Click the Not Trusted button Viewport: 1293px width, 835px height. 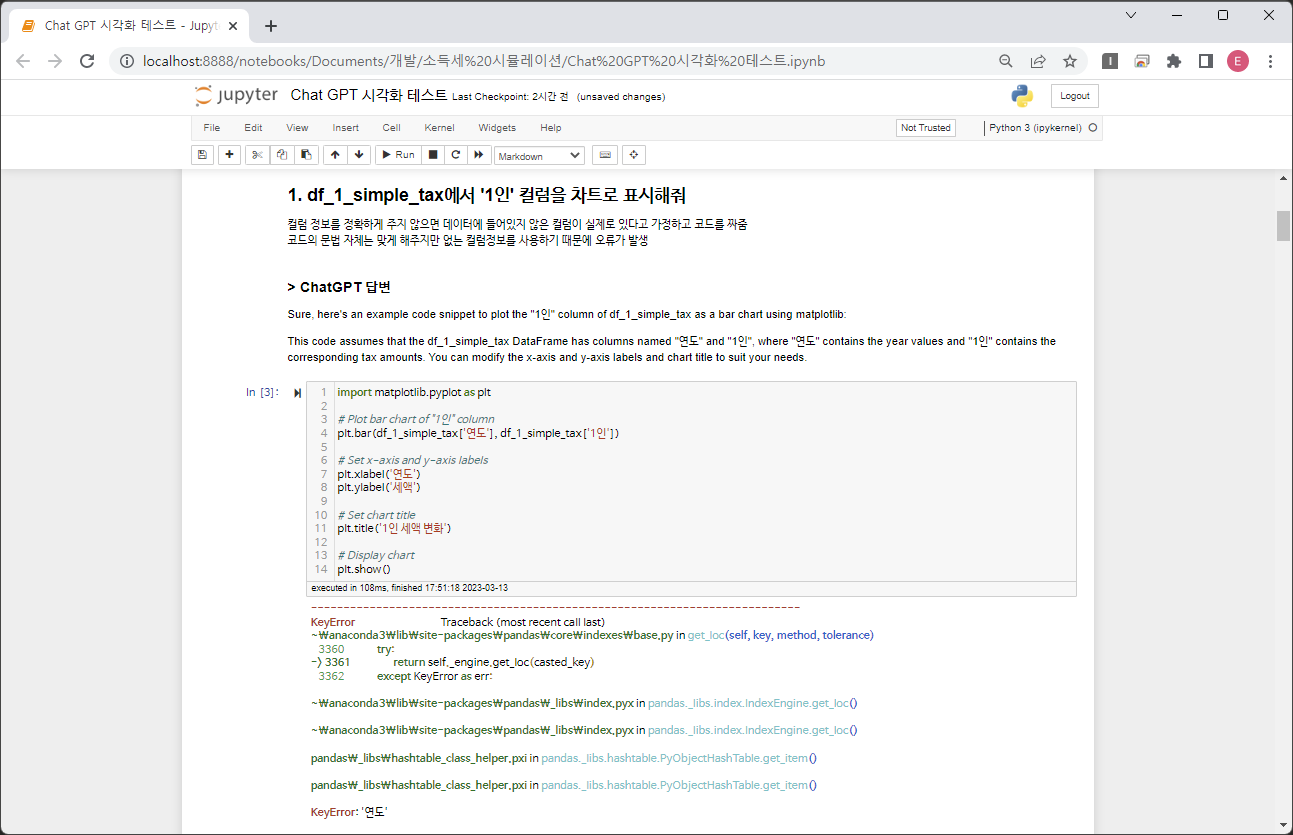(x=926, y=128)
